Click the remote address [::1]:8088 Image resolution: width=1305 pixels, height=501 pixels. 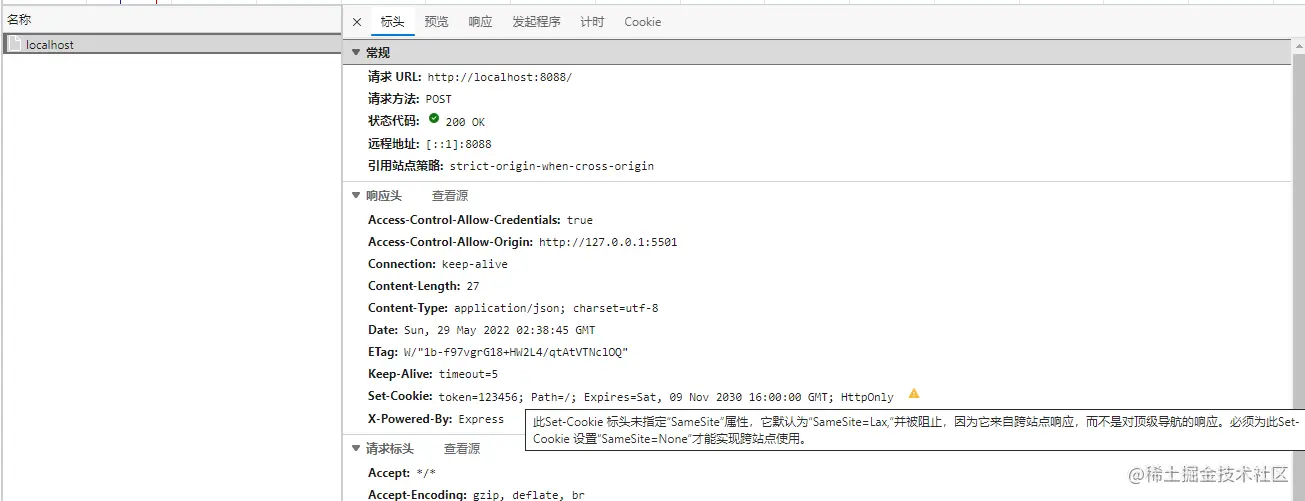(x=458, y=144)
